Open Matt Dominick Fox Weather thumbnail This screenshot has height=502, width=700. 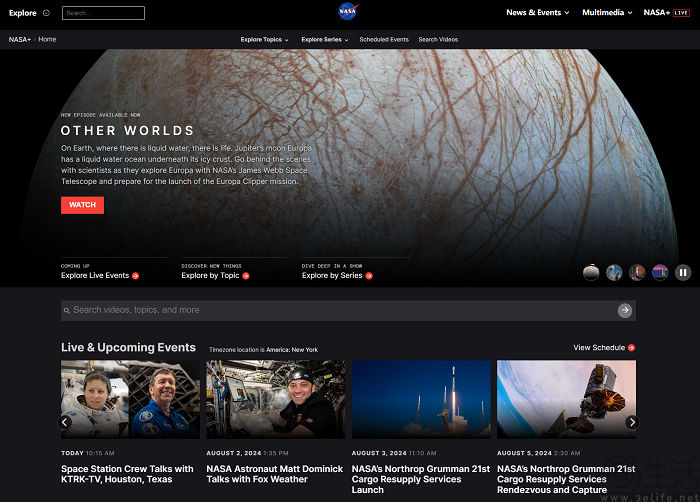point(276,399)
